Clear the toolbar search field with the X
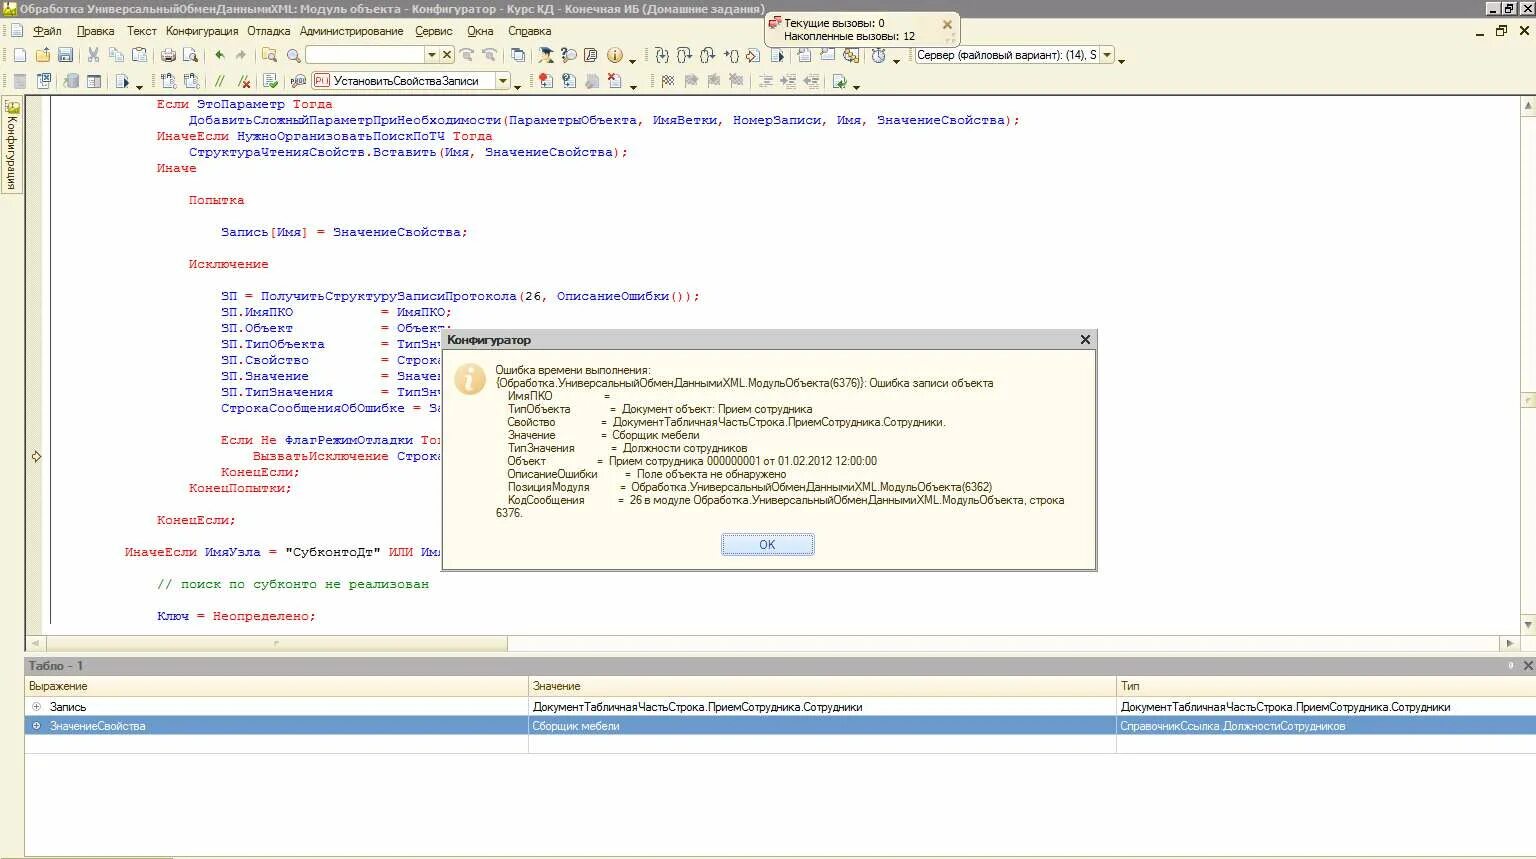The height and width of the screenshot is (859, 1536). coord(447,55)
